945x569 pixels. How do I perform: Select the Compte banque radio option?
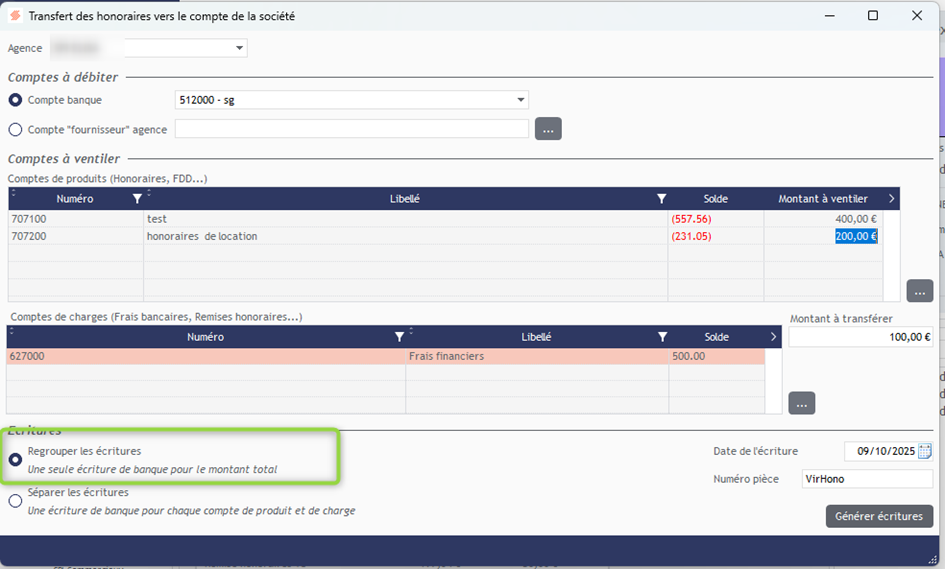15,100
